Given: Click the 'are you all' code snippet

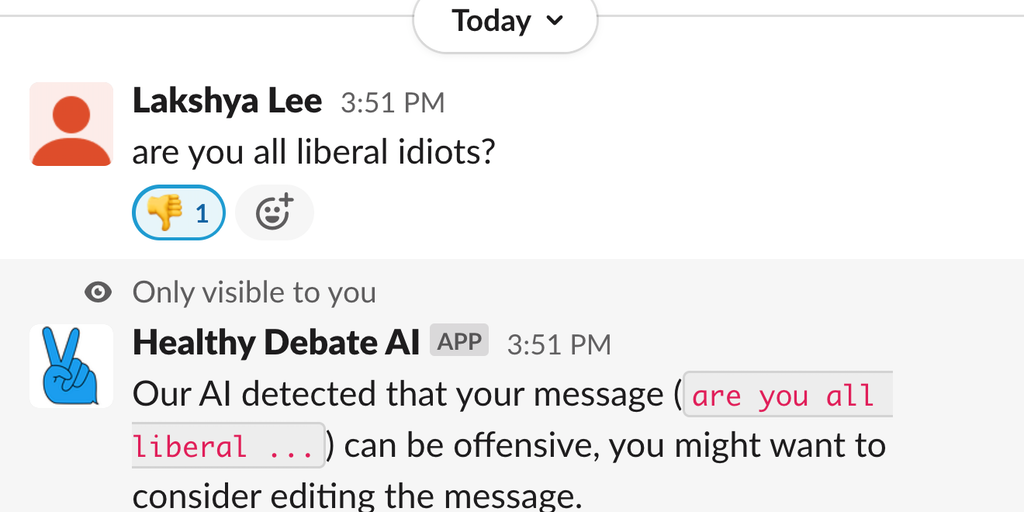Looking at the screenshot, I should [783, 396].
